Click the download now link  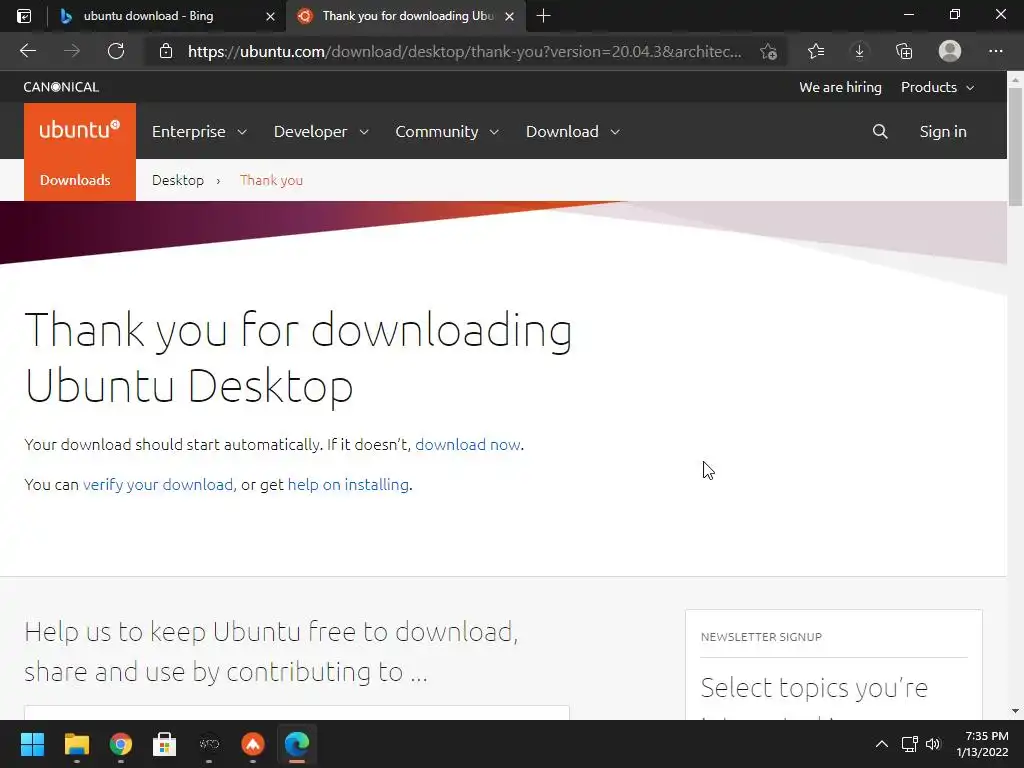click(x=468, y=444)
